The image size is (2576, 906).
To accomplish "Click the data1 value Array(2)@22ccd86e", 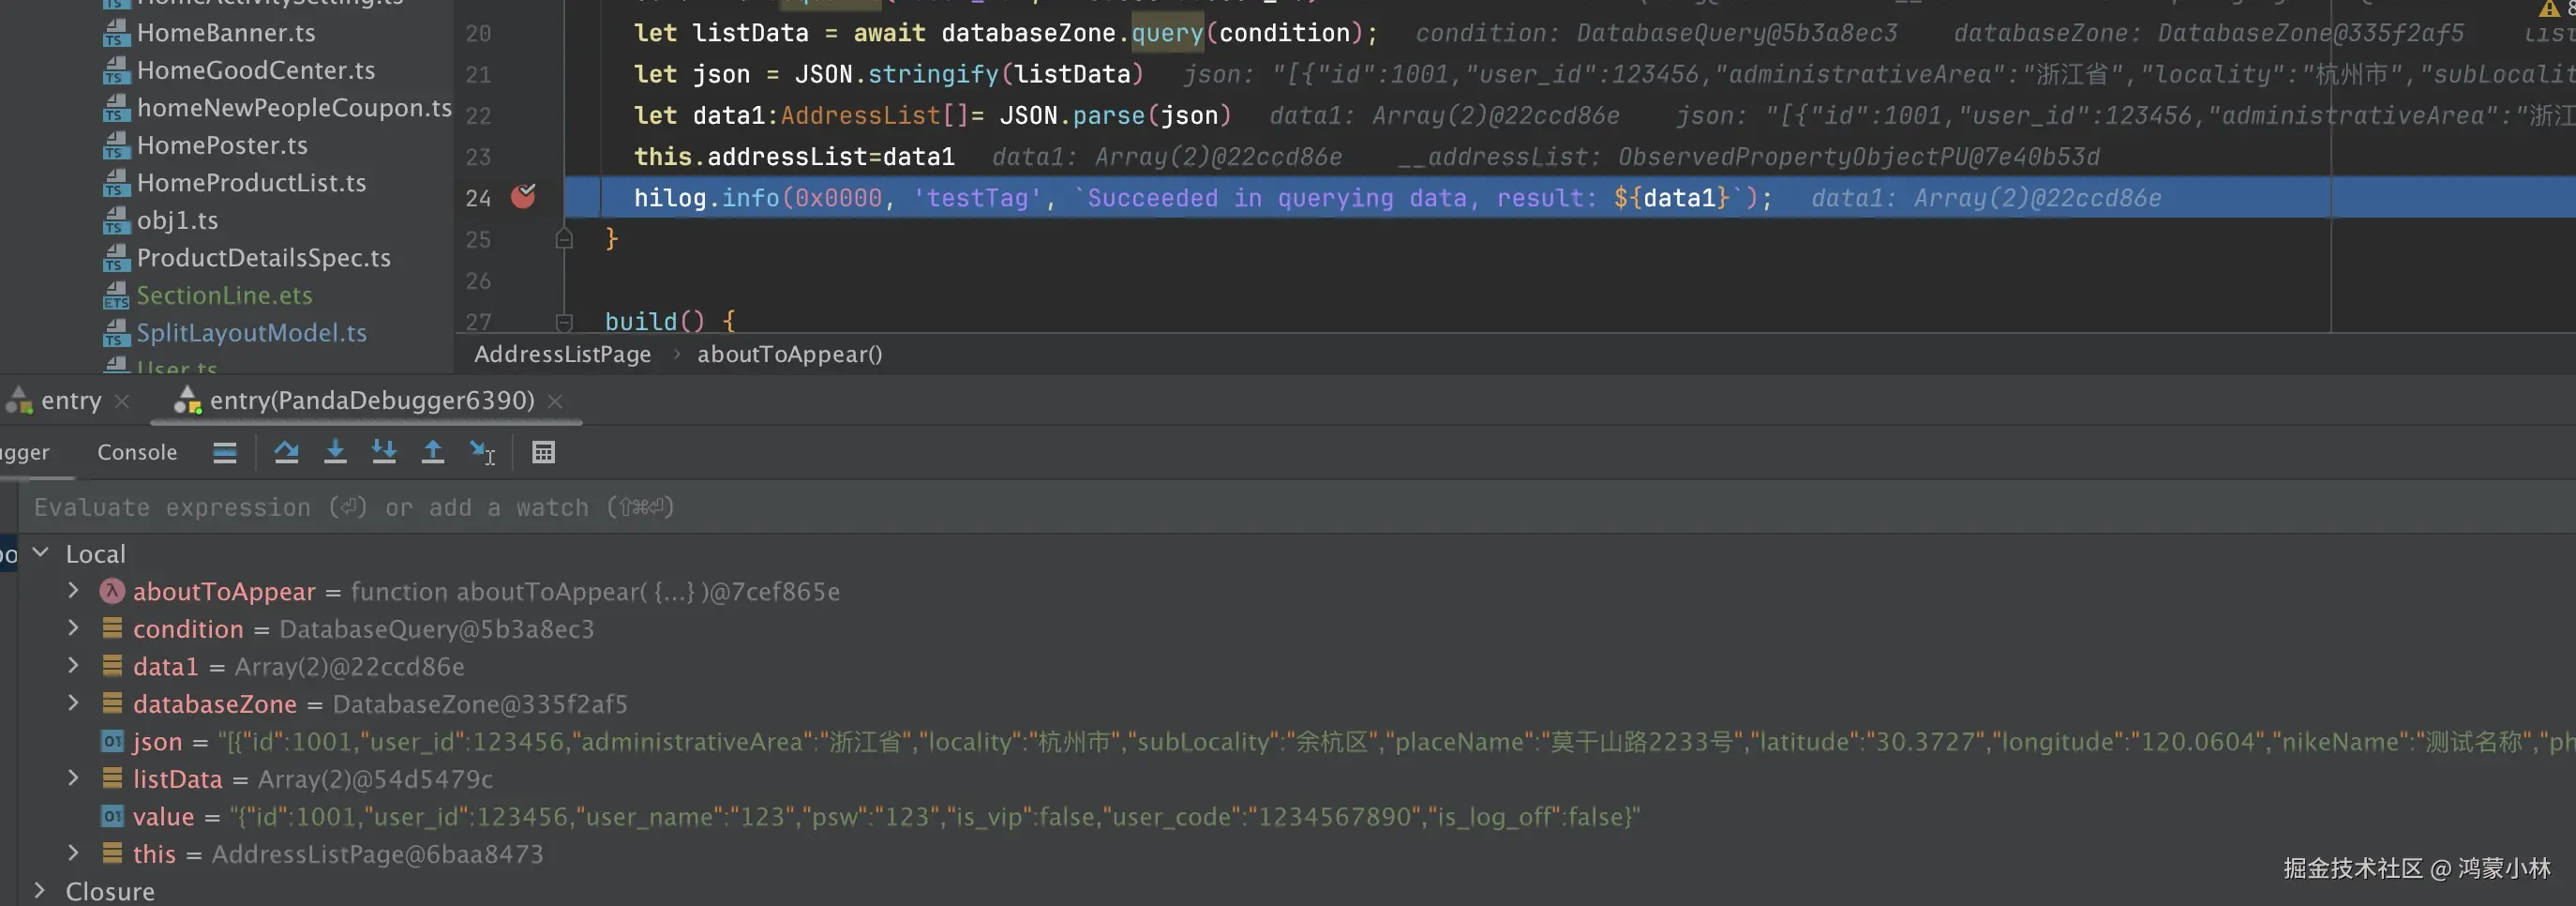I will tap(349, 666).
